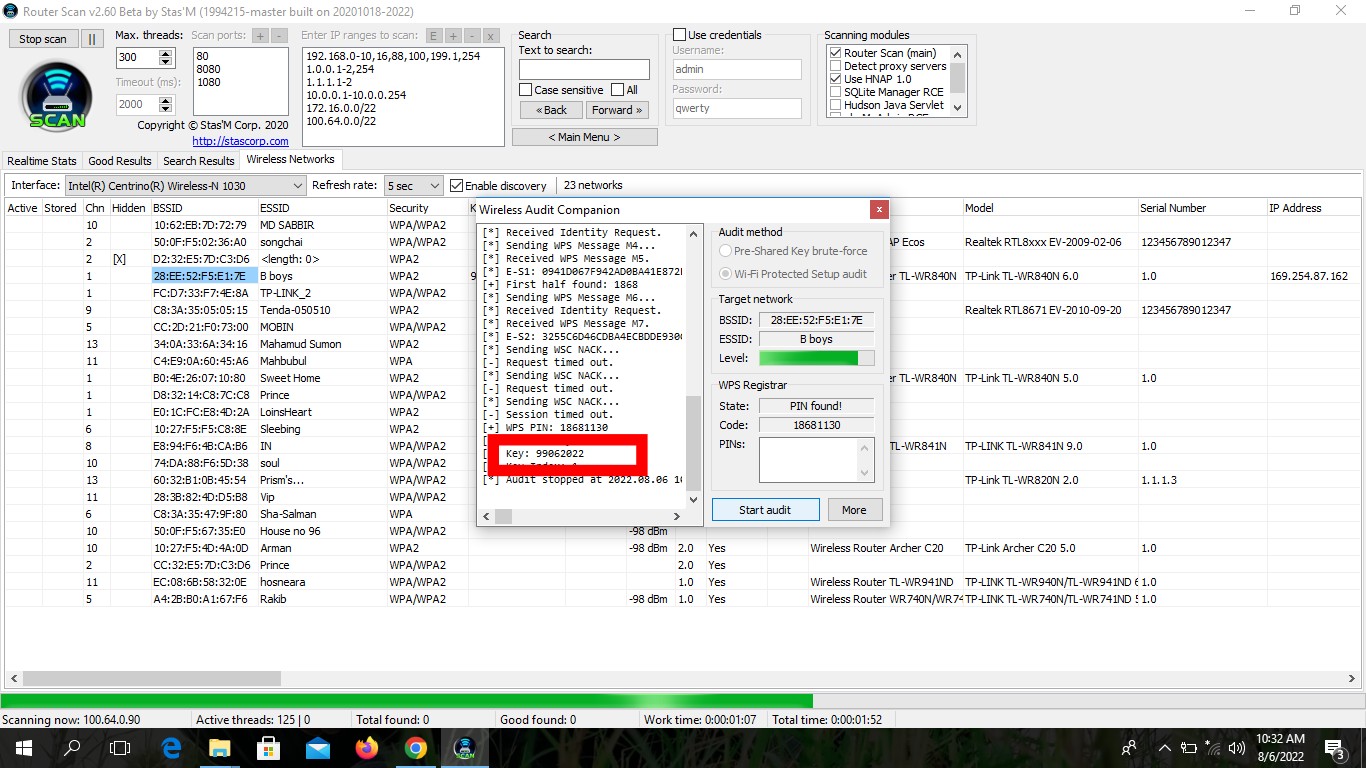The height and width of the screenshot is (768, 1366).
Task: Click the volume tray icon
Action: point(1237,747)
